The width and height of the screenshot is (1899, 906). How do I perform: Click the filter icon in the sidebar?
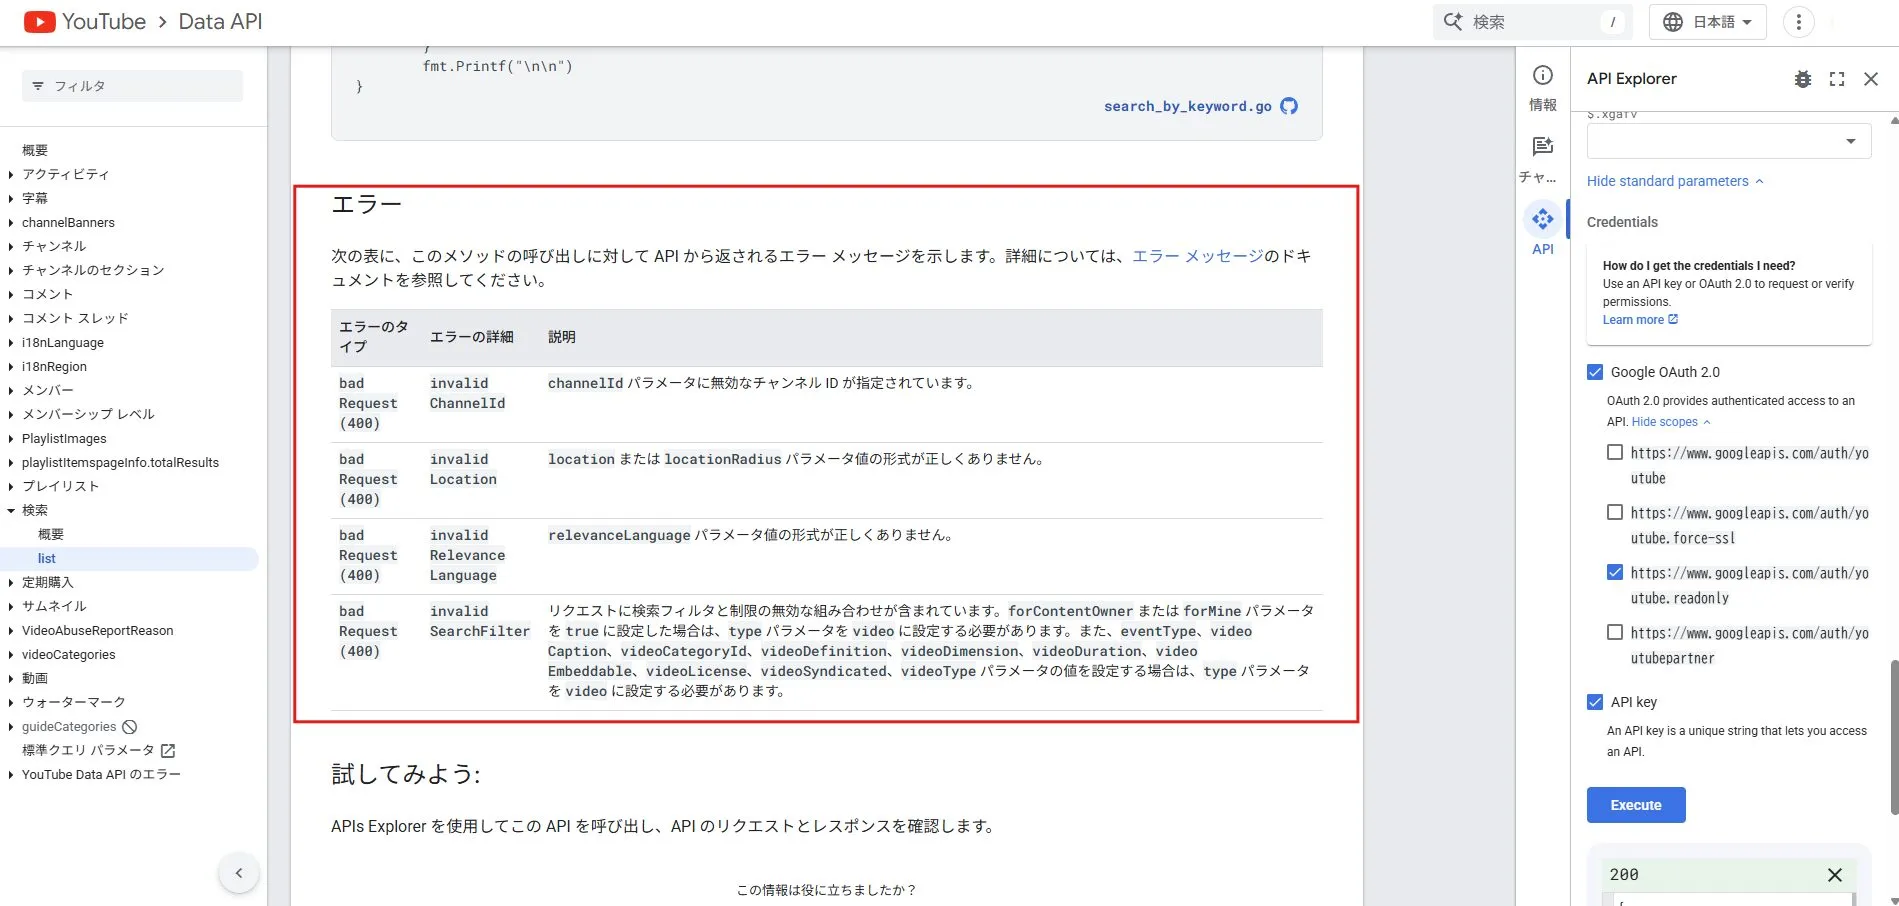(x=38, y=86)
